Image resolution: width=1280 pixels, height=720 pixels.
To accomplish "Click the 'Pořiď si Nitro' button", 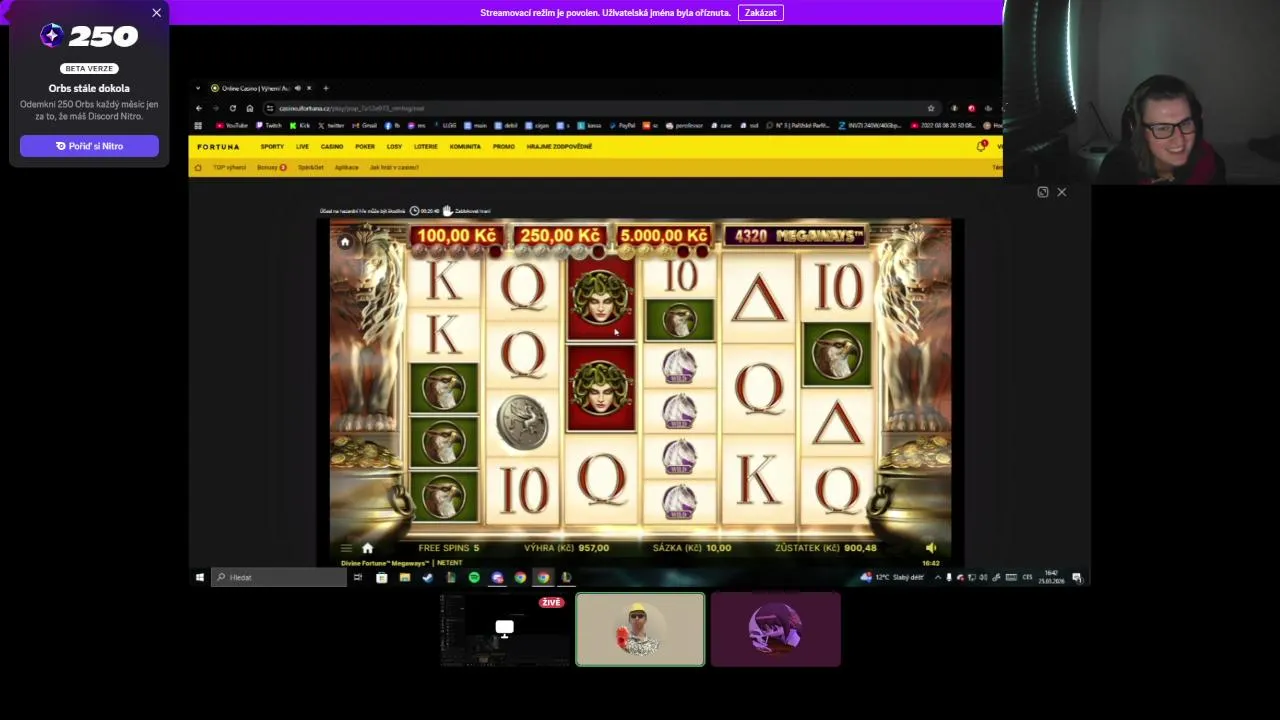I will click(89, 146).
